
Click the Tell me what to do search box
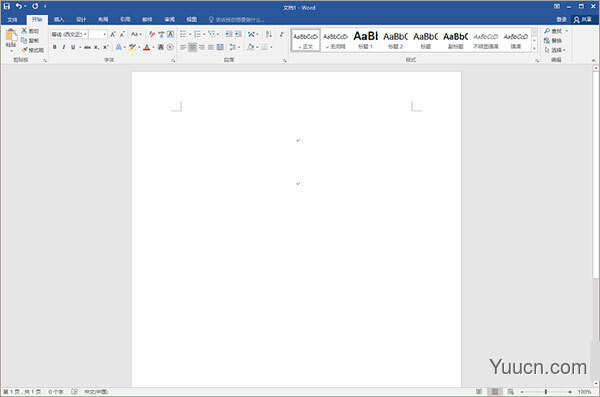pos(237,20)
